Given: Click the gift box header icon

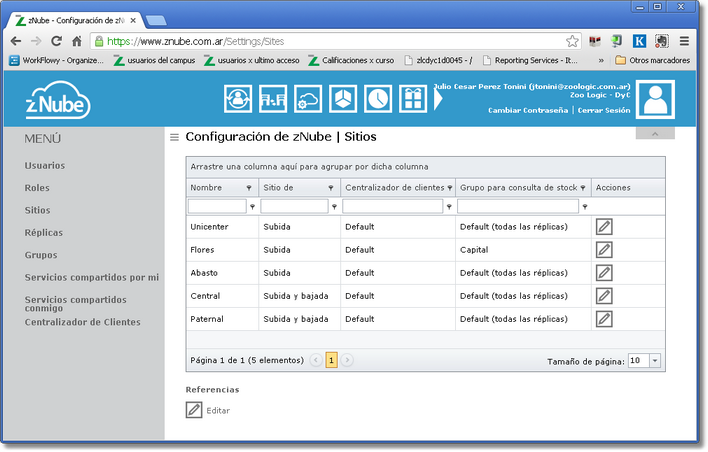Looking at the screenshot, I should pyautogui.click(x=412, y=99).
